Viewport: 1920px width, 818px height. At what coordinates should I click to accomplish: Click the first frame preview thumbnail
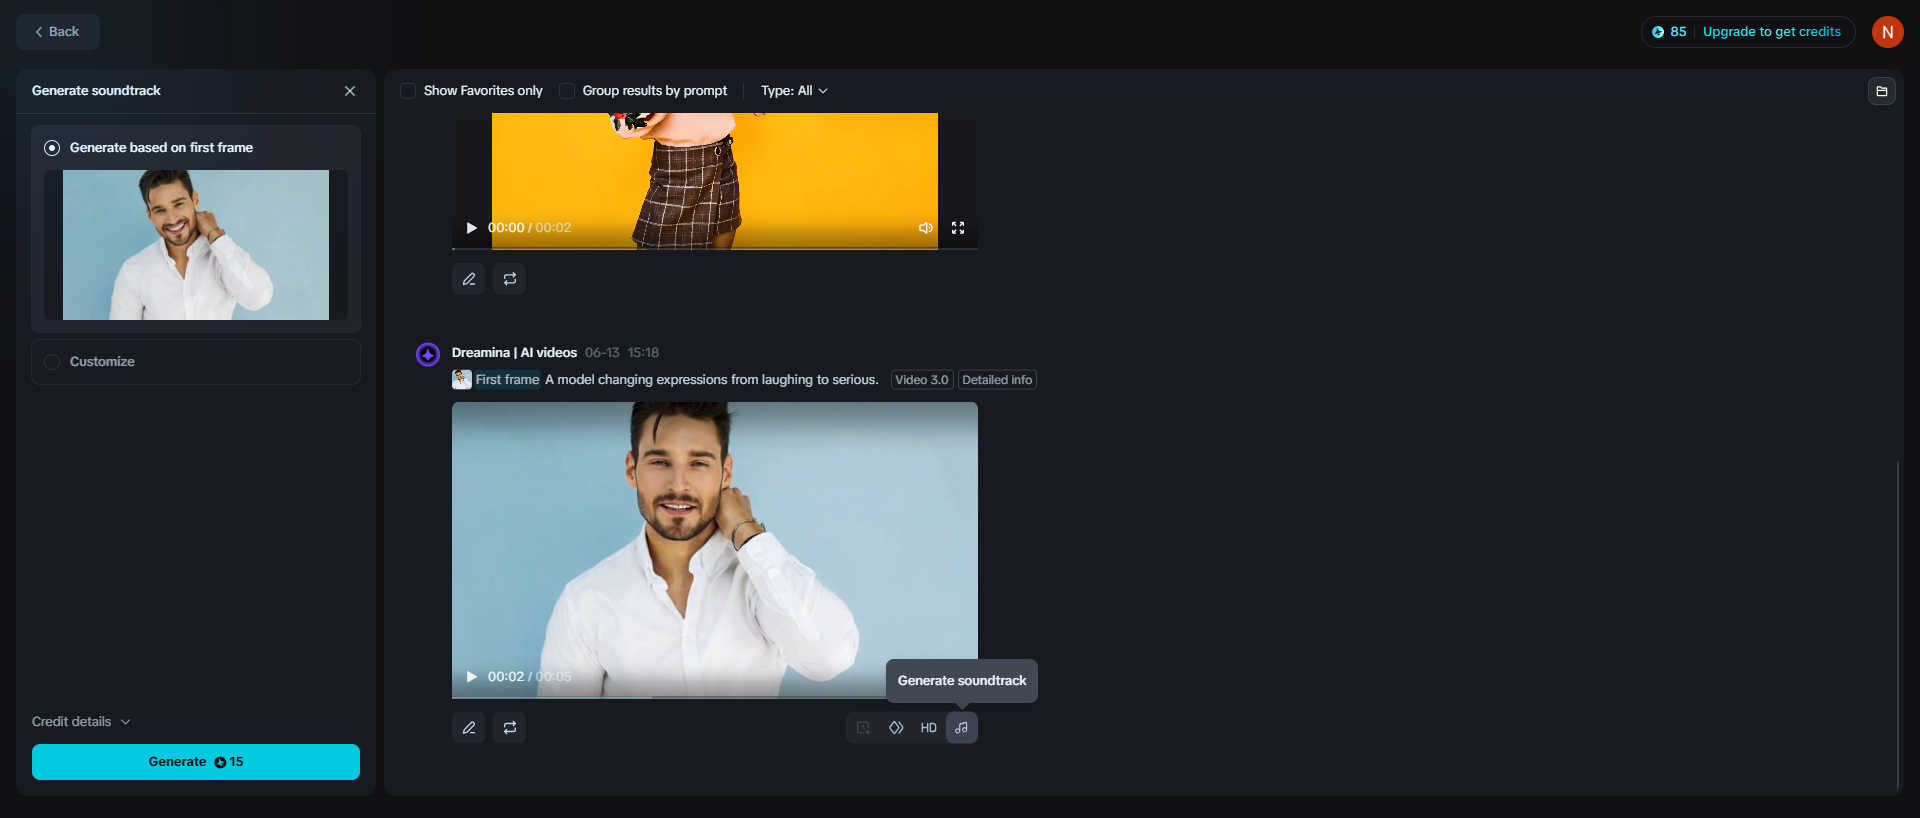click(x=196, y=245)
